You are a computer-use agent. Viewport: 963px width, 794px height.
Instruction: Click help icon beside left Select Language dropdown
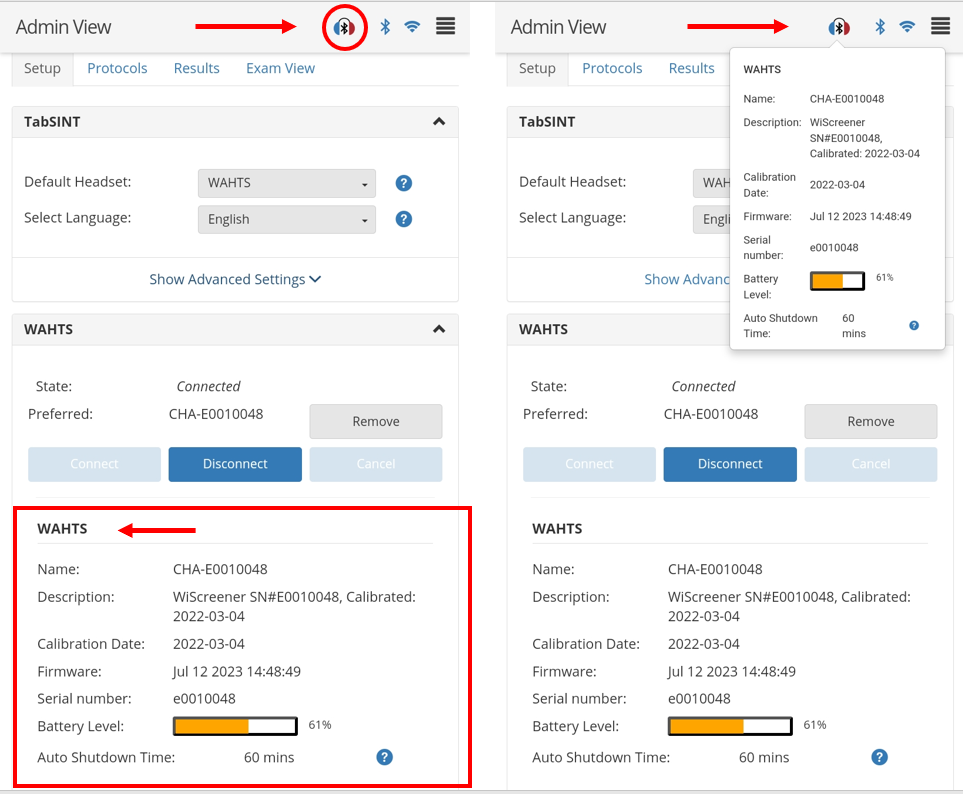tap(403, 219)
